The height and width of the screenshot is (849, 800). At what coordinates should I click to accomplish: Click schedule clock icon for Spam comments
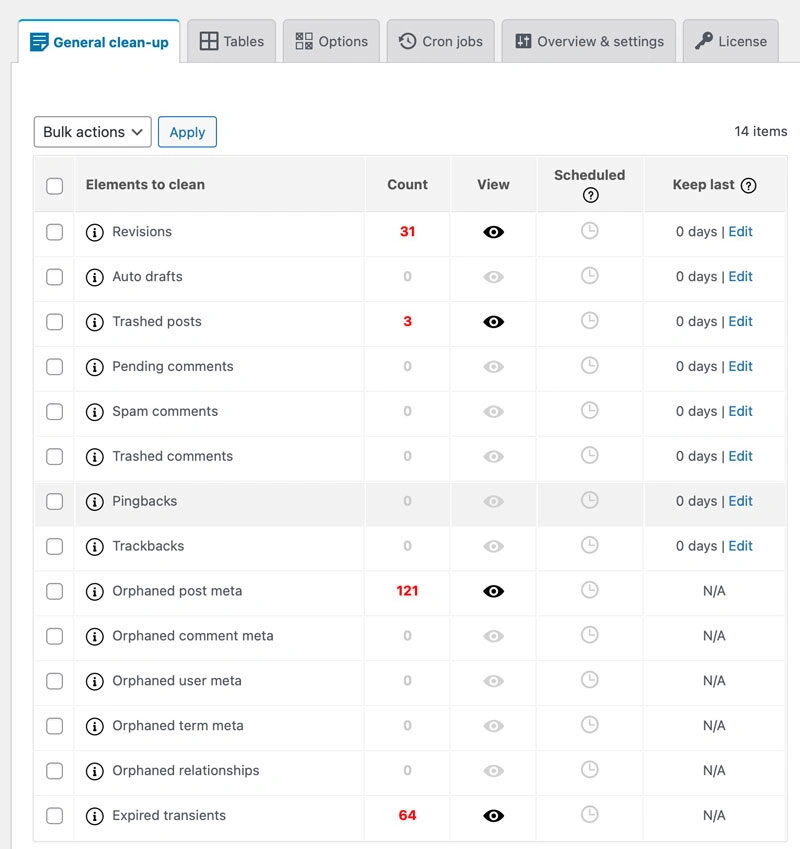[589, 410]
